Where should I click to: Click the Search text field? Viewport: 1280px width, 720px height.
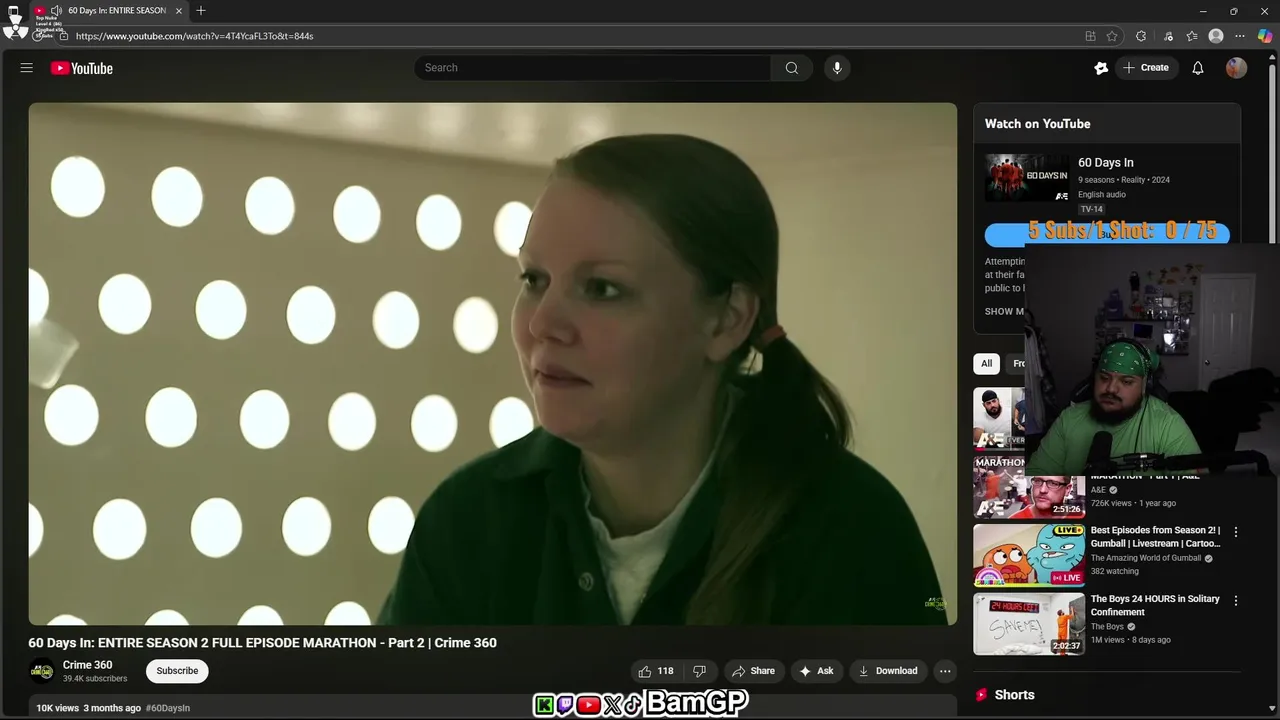pos(592,68)
